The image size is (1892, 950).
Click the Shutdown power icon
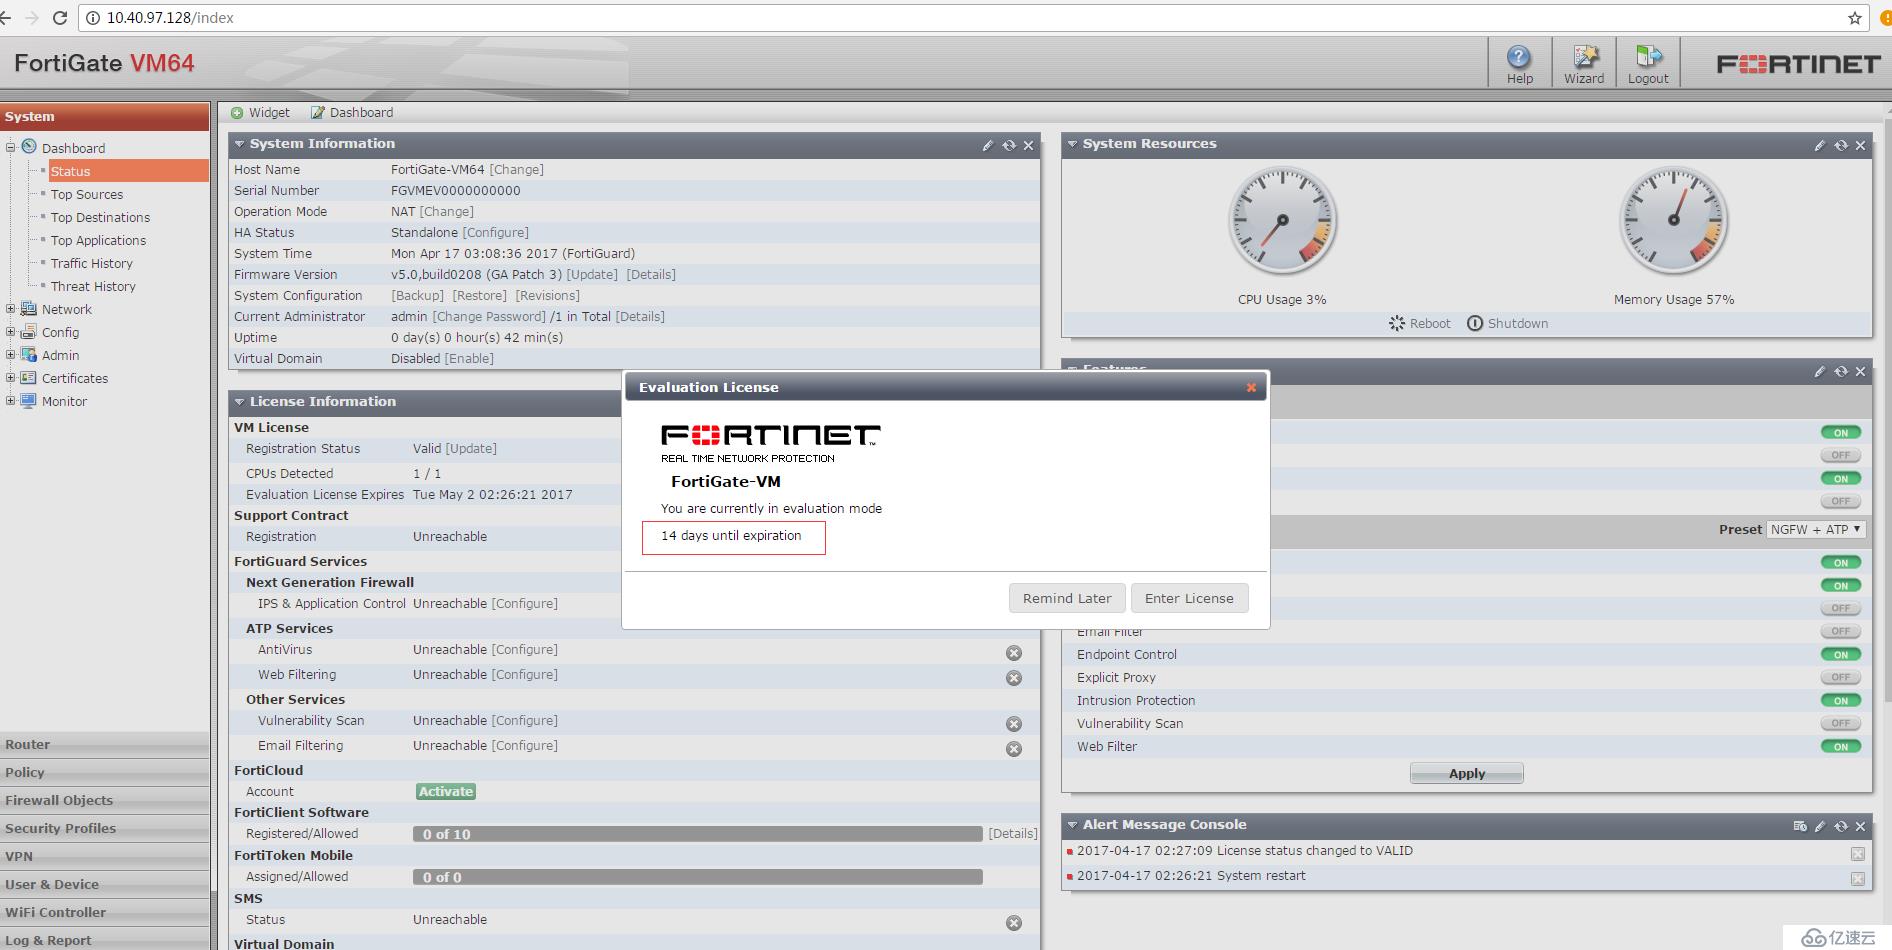[1475, 323]
